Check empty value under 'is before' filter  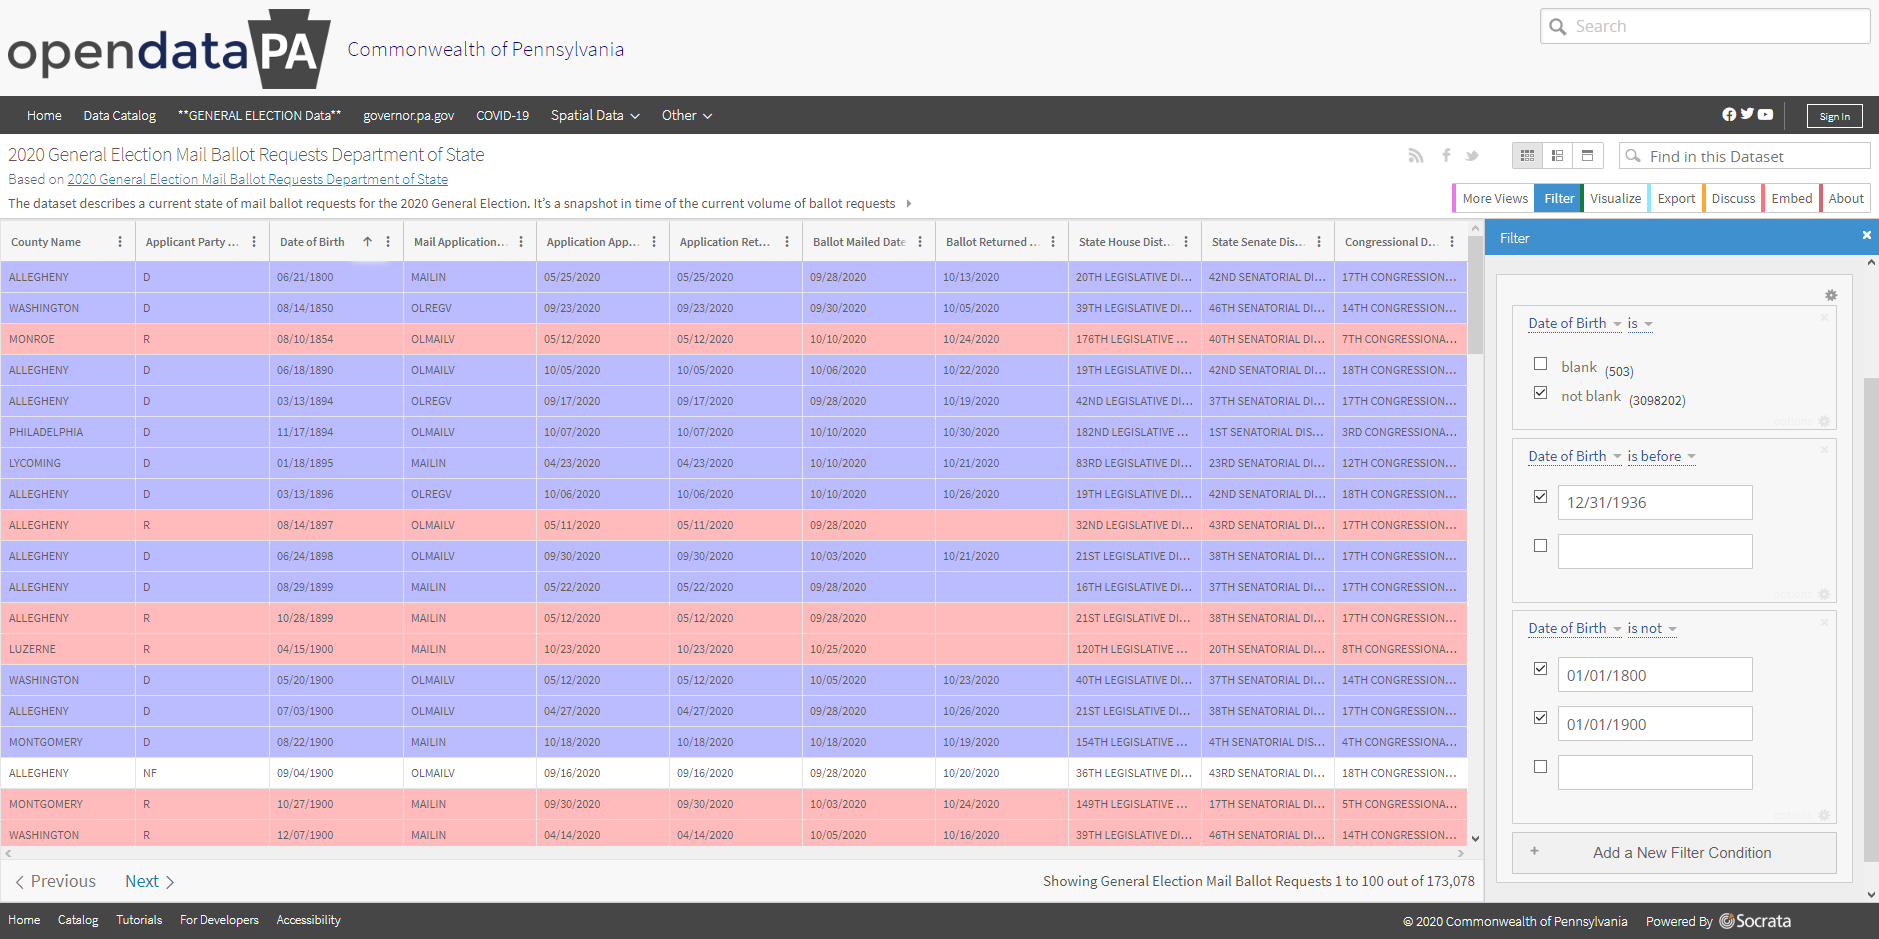point(1540,546)
